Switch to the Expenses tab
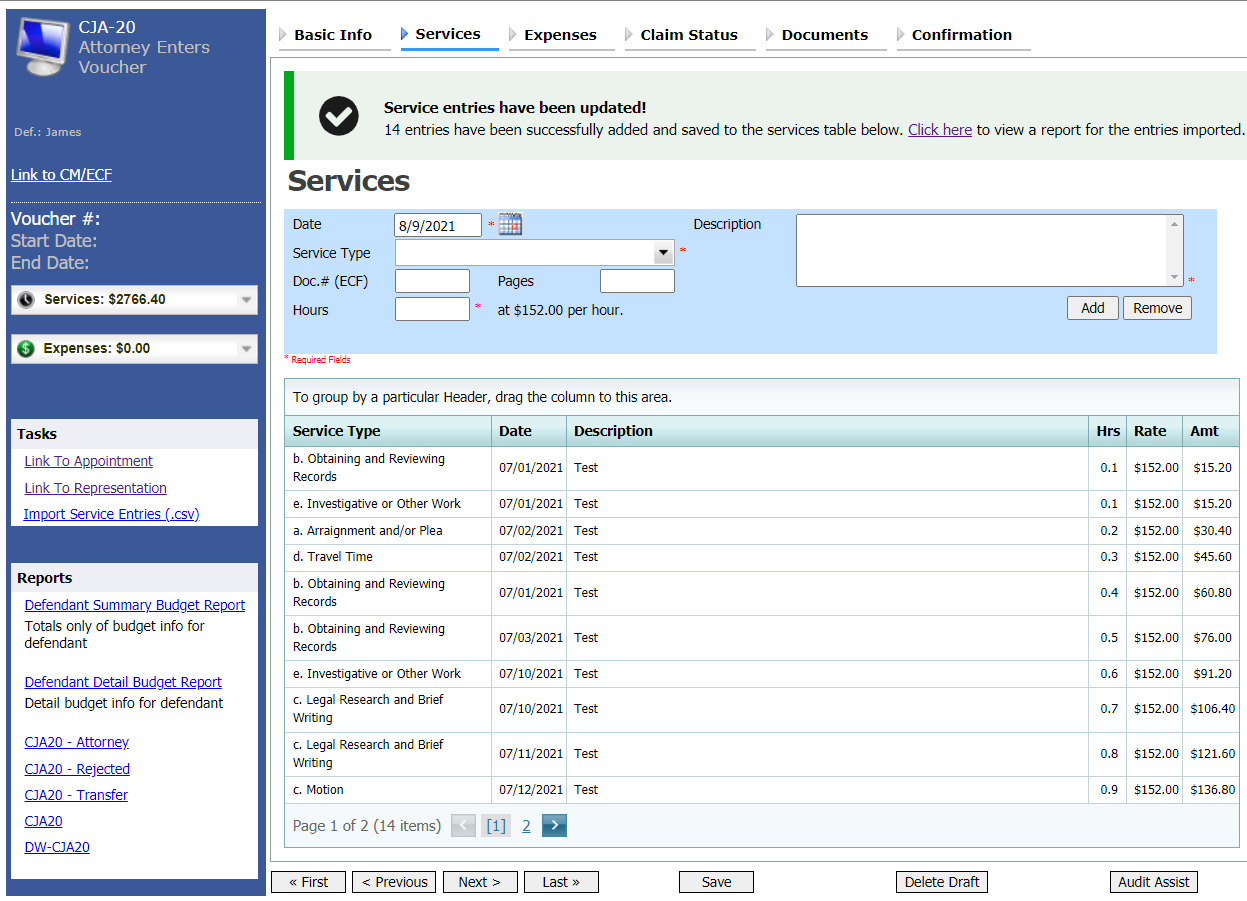This screenshot has height=901, width=1247. tap(560, 35)
